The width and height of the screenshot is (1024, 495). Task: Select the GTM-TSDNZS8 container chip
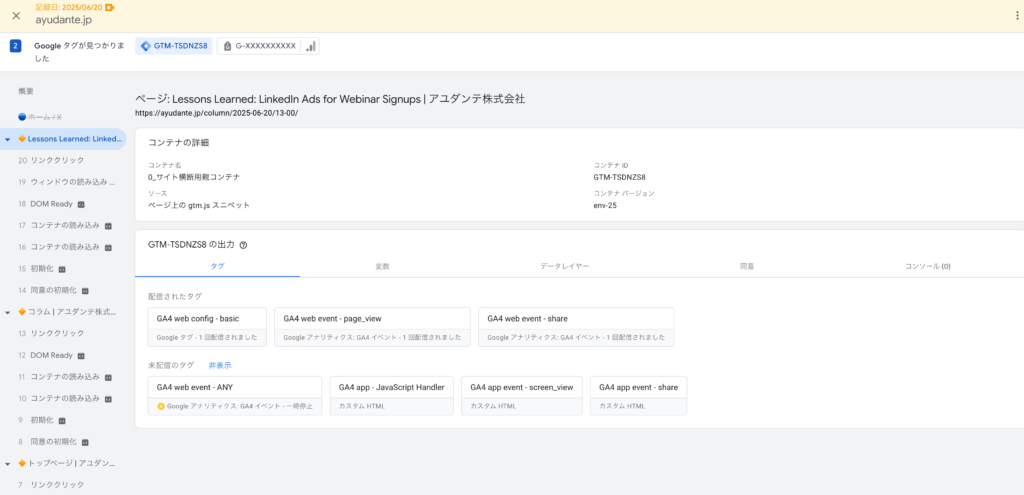[x=174, y=46]
